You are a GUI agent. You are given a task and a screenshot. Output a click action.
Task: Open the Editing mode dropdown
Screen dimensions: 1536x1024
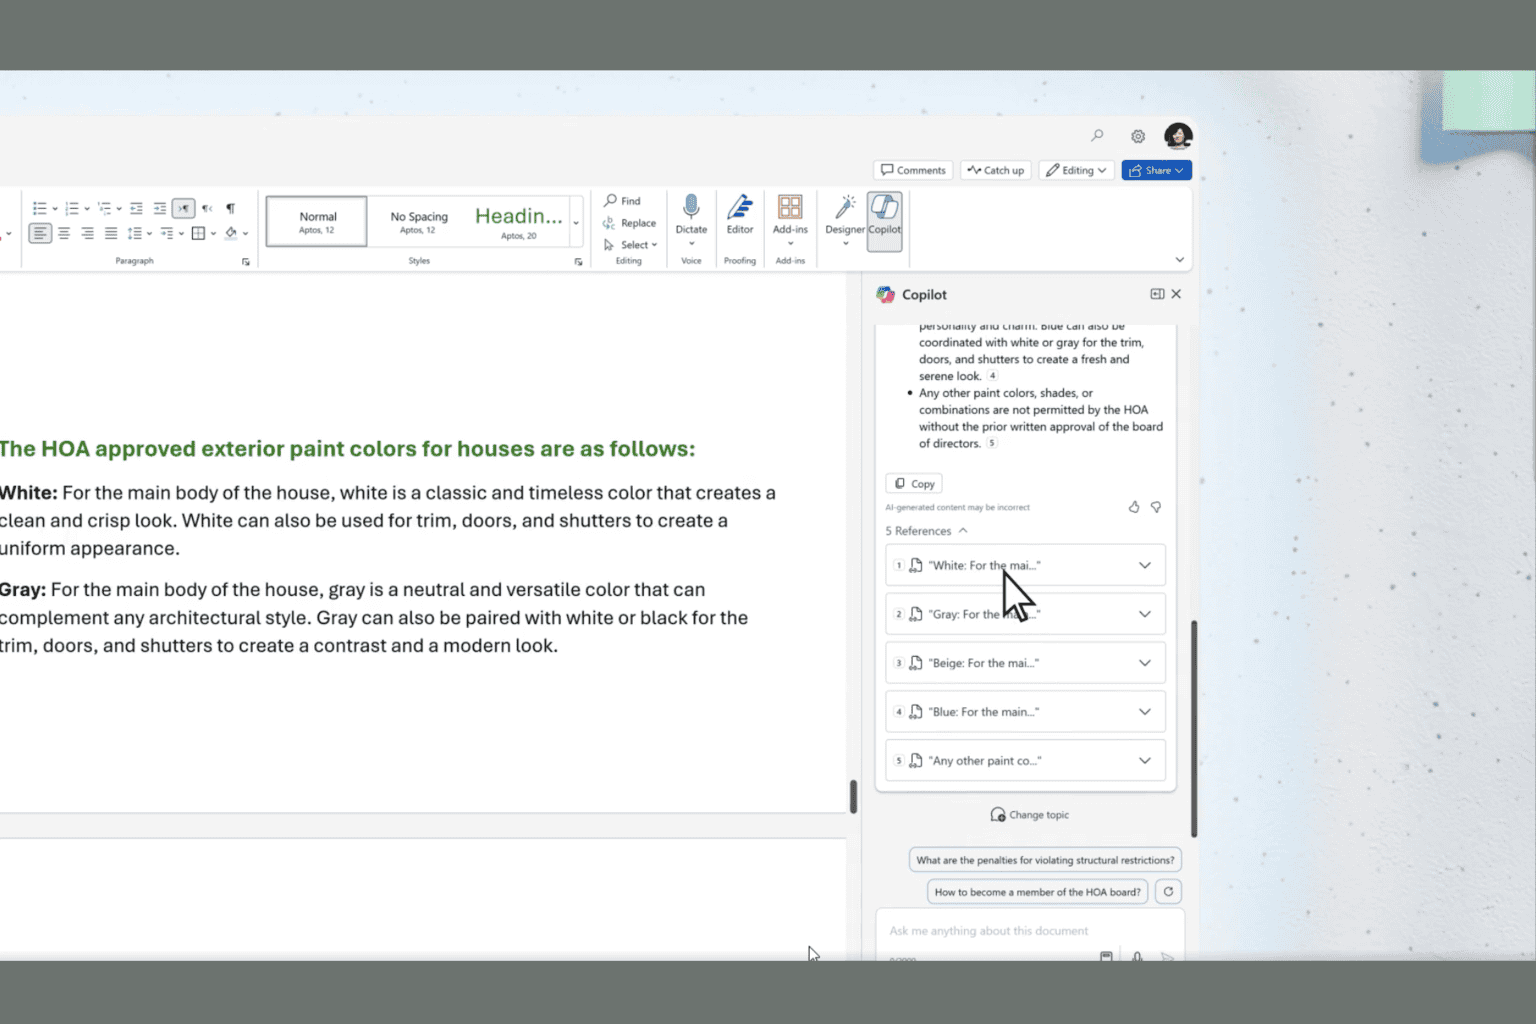(1077, 170)
